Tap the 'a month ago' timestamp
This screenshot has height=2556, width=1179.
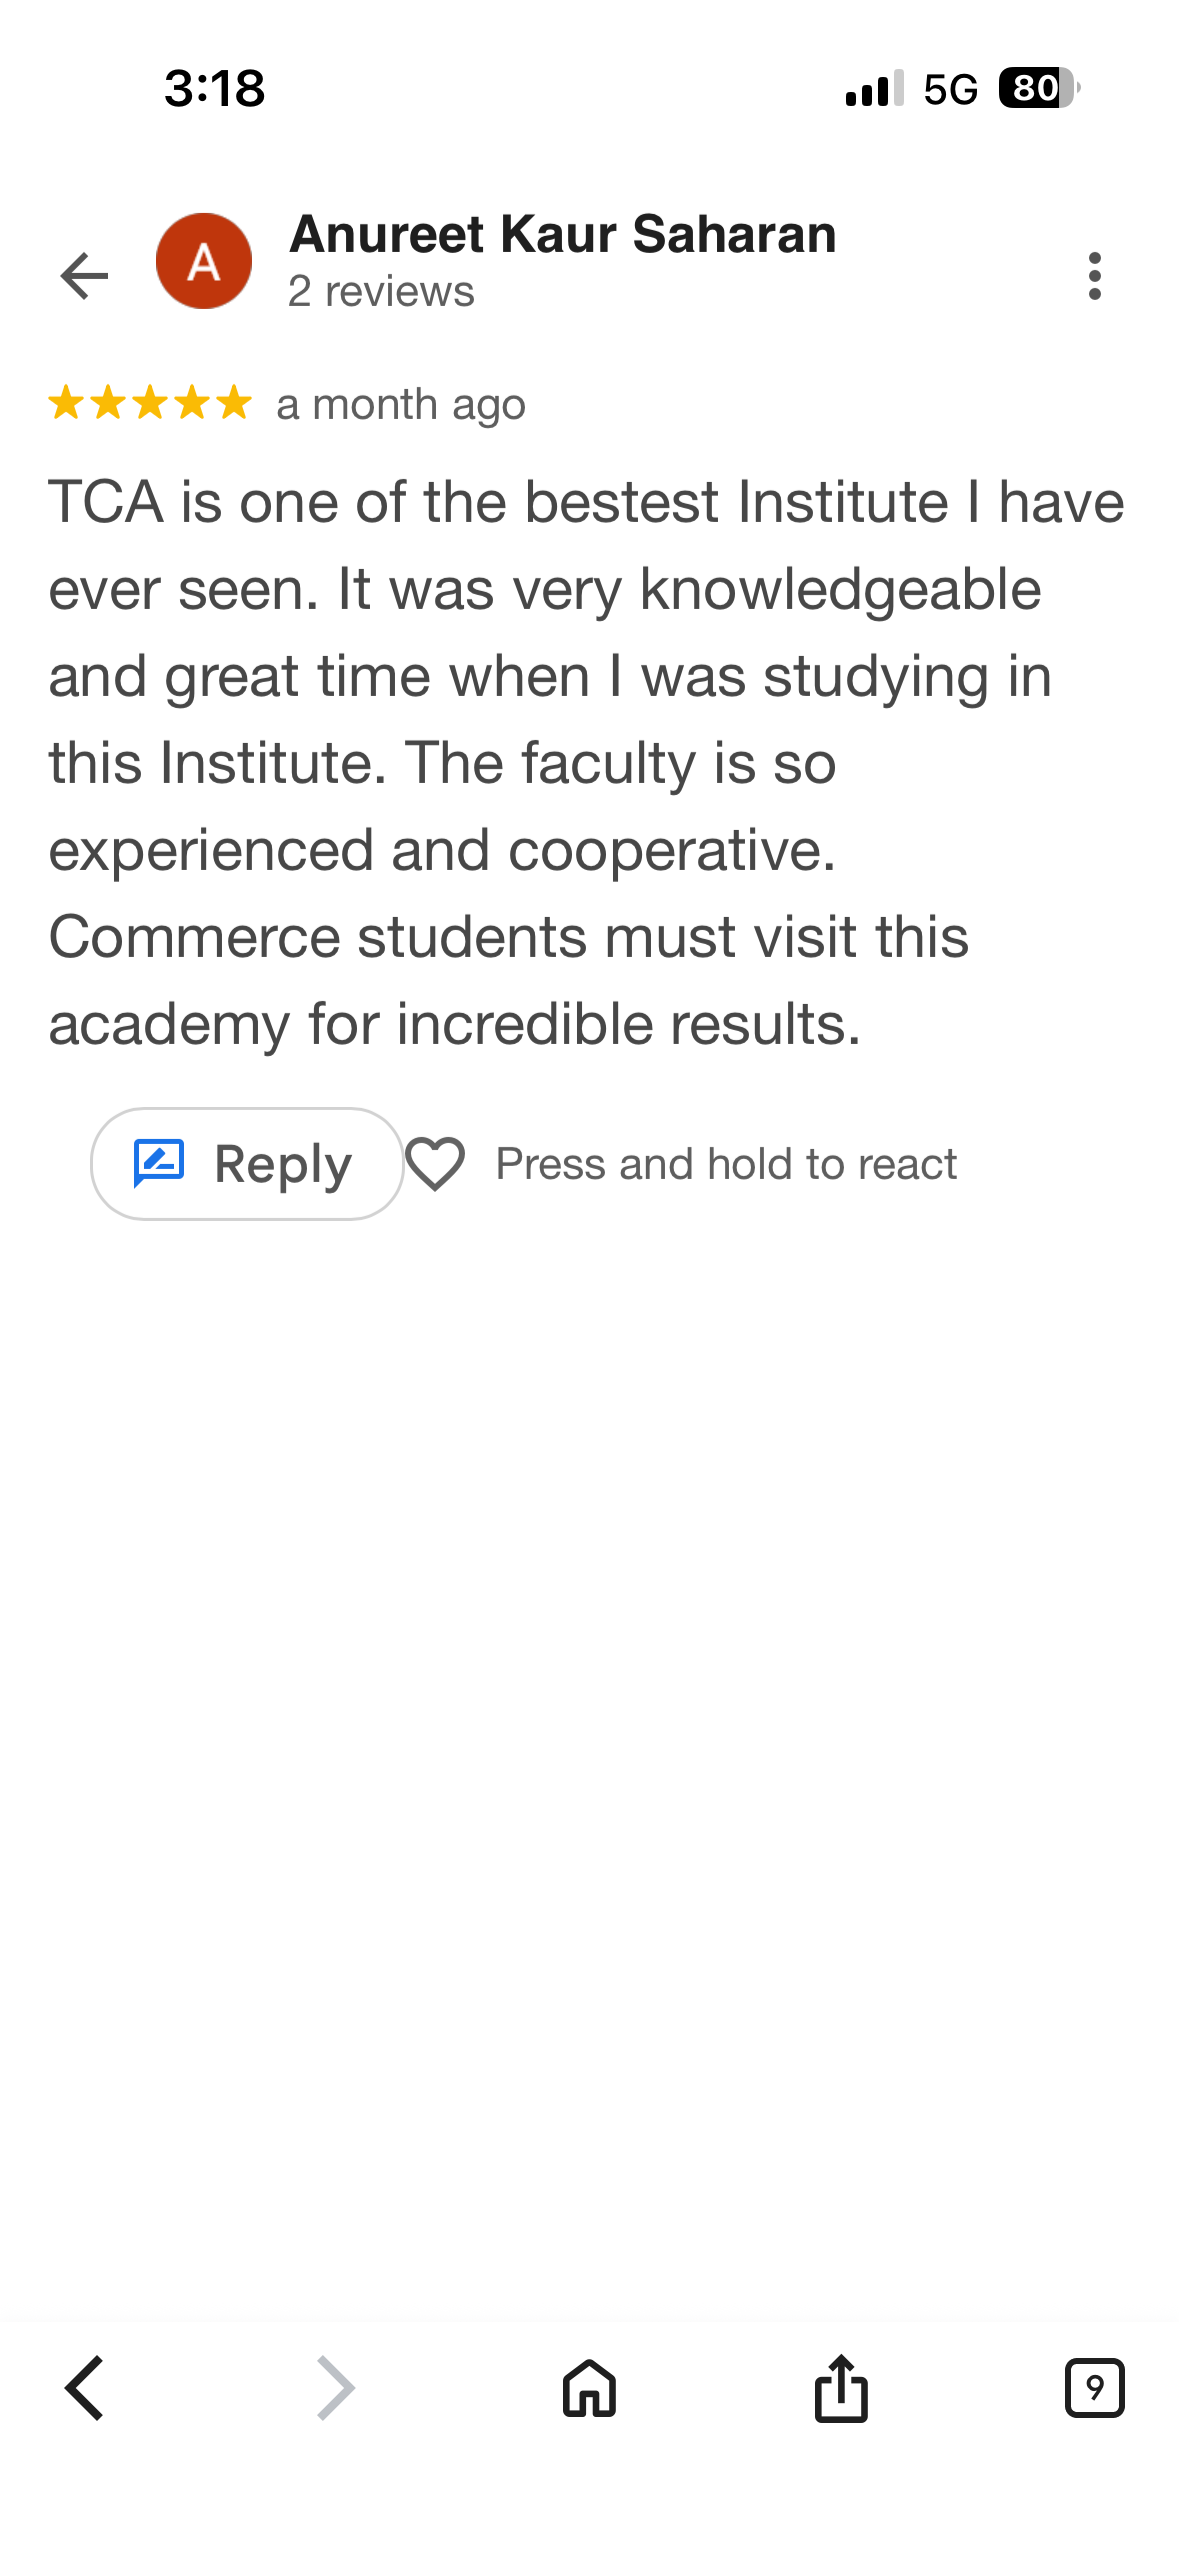click(x=401, y=405)
